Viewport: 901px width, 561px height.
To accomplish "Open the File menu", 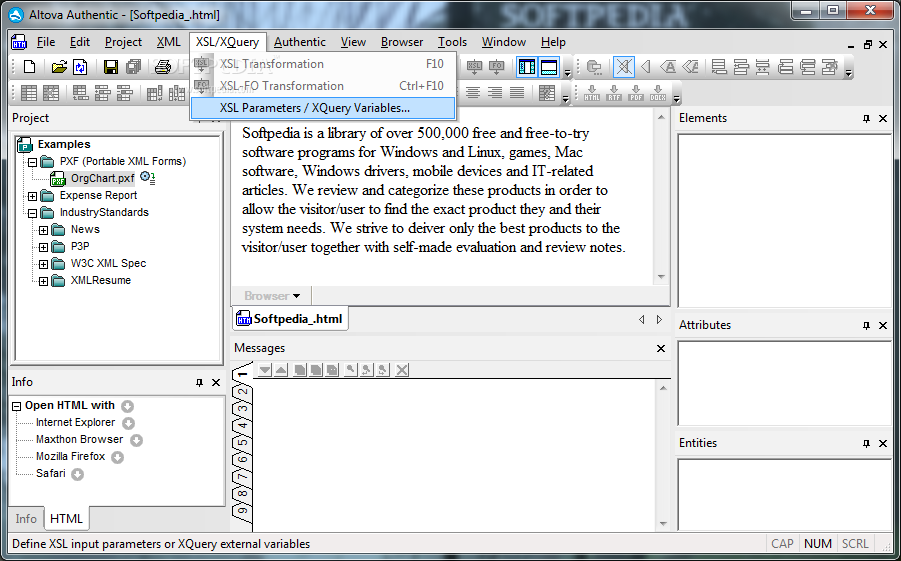I will [46, 42].
